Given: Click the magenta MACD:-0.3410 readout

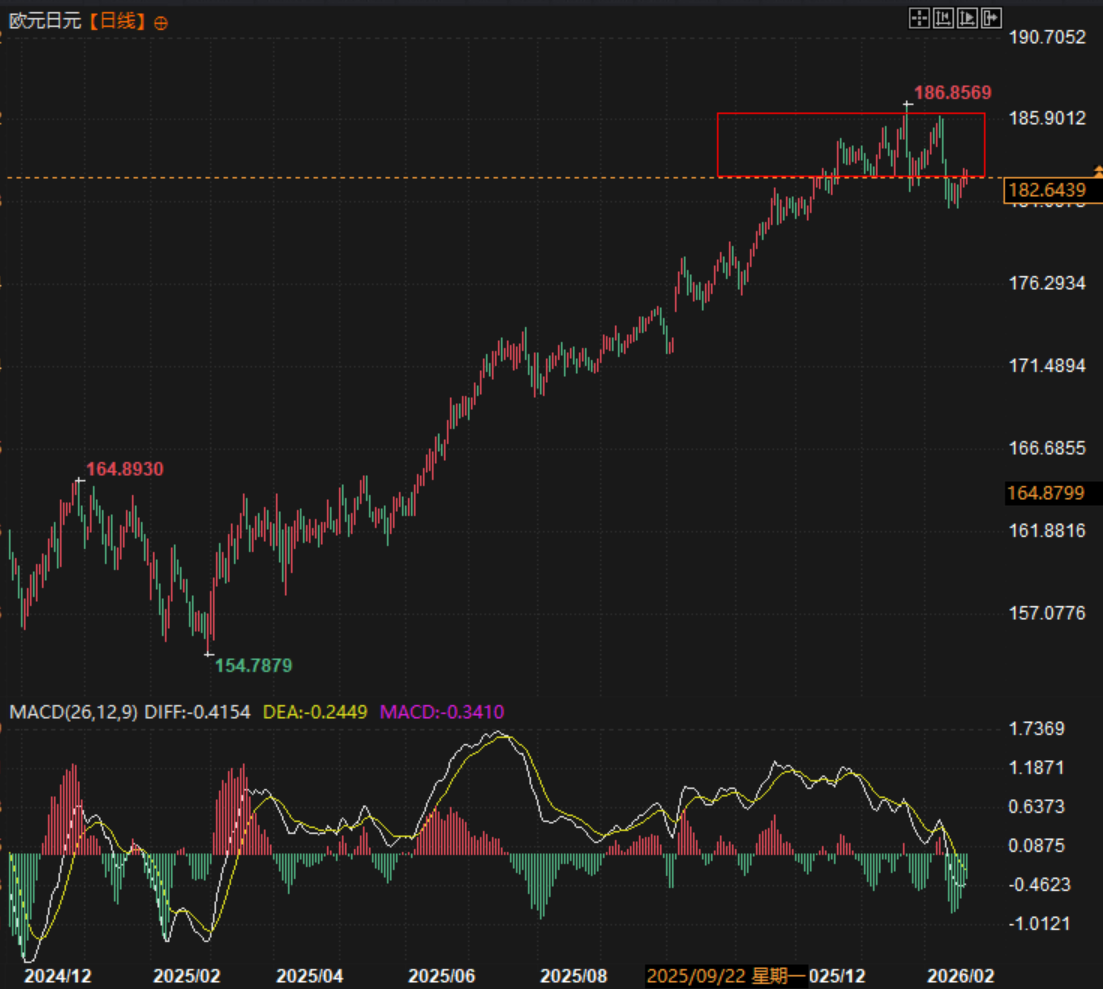Looking at the screenshot, I should click(442, 712).
